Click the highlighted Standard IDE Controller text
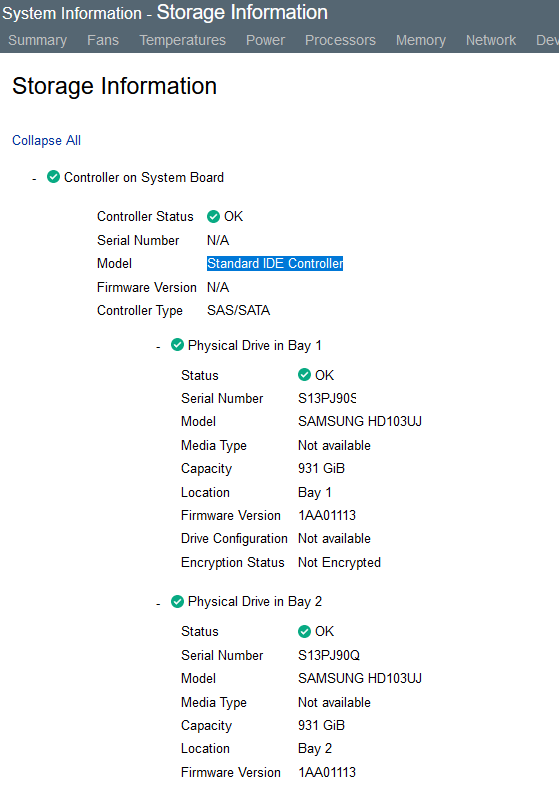The height and width of the screenshot is (789, 559). [x=275, y=263]
